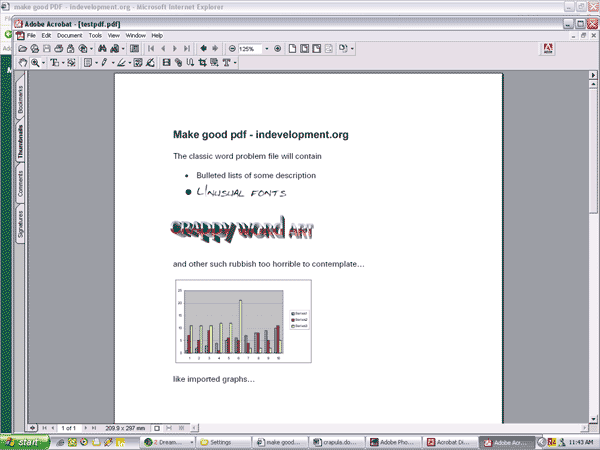Click the Digital Signature pen icon

pos(150,63)
